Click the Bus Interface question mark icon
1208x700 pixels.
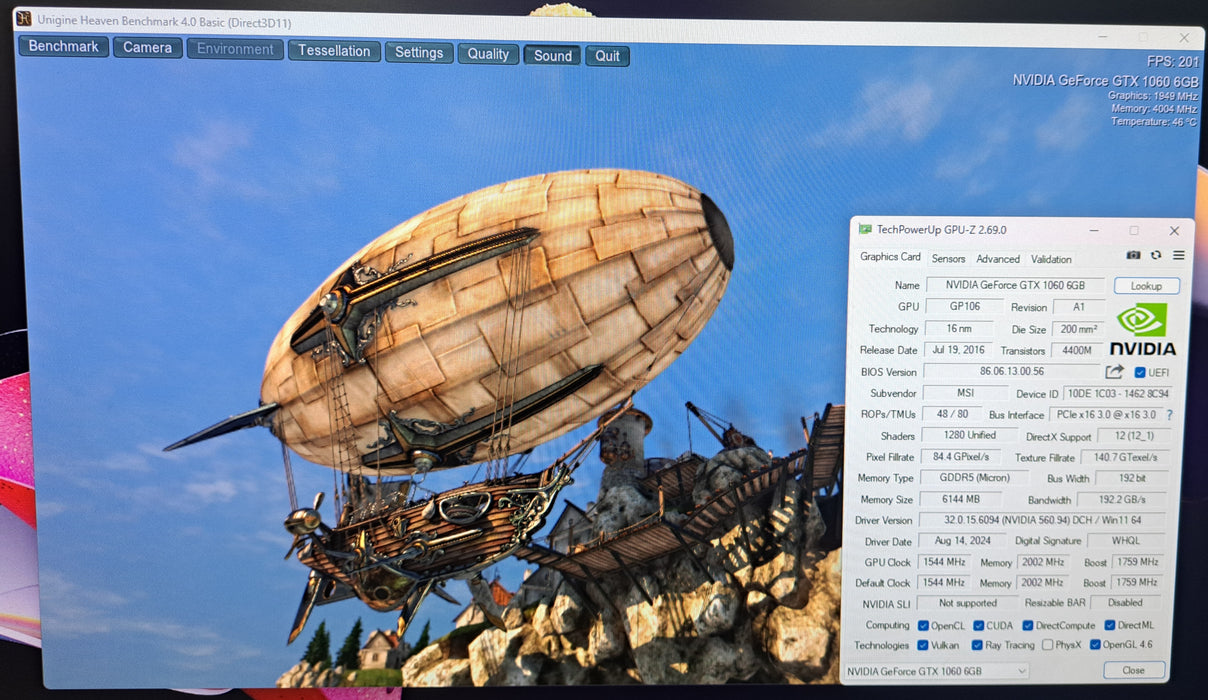1169,415
